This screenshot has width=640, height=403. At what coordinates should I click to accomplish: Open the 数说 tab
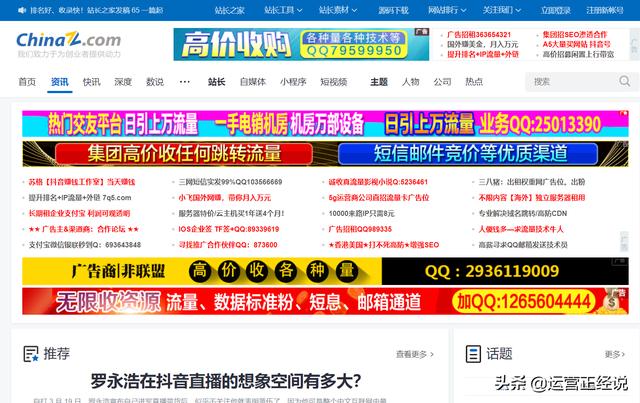click(155, 82)
